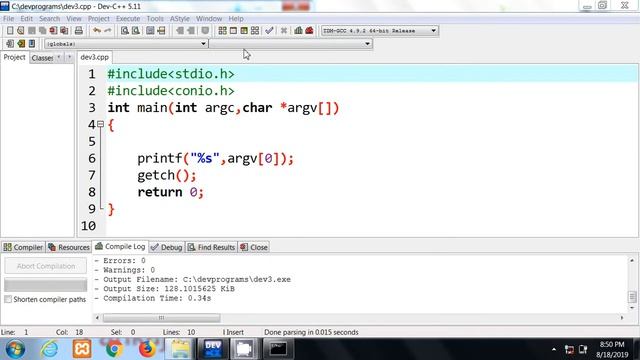Open the View menu

point(74,19)
